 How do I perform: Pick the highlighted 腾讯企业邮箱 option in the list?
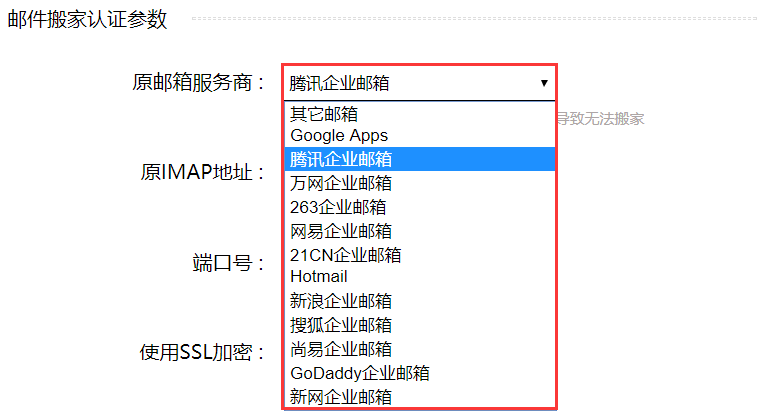pyautogui.click(x=340, y=159)
